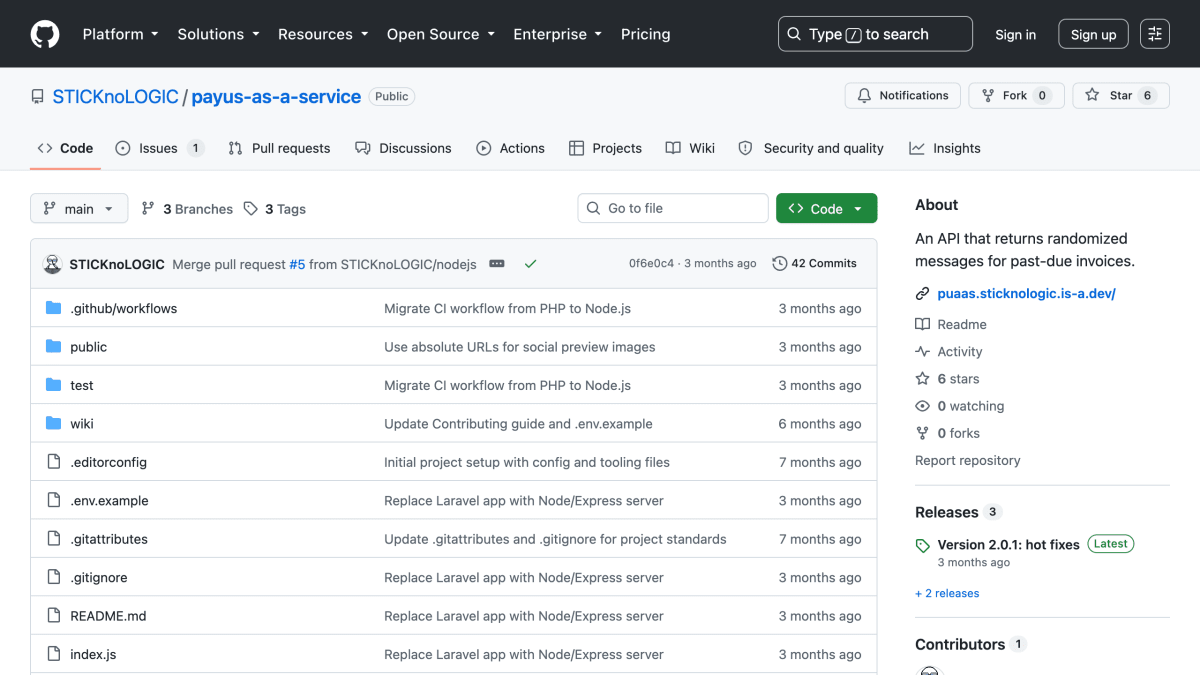The width and height of the screenshot is (1200, 675).
Task: View 6 stars stargazers link
Action: pos(947,379)
